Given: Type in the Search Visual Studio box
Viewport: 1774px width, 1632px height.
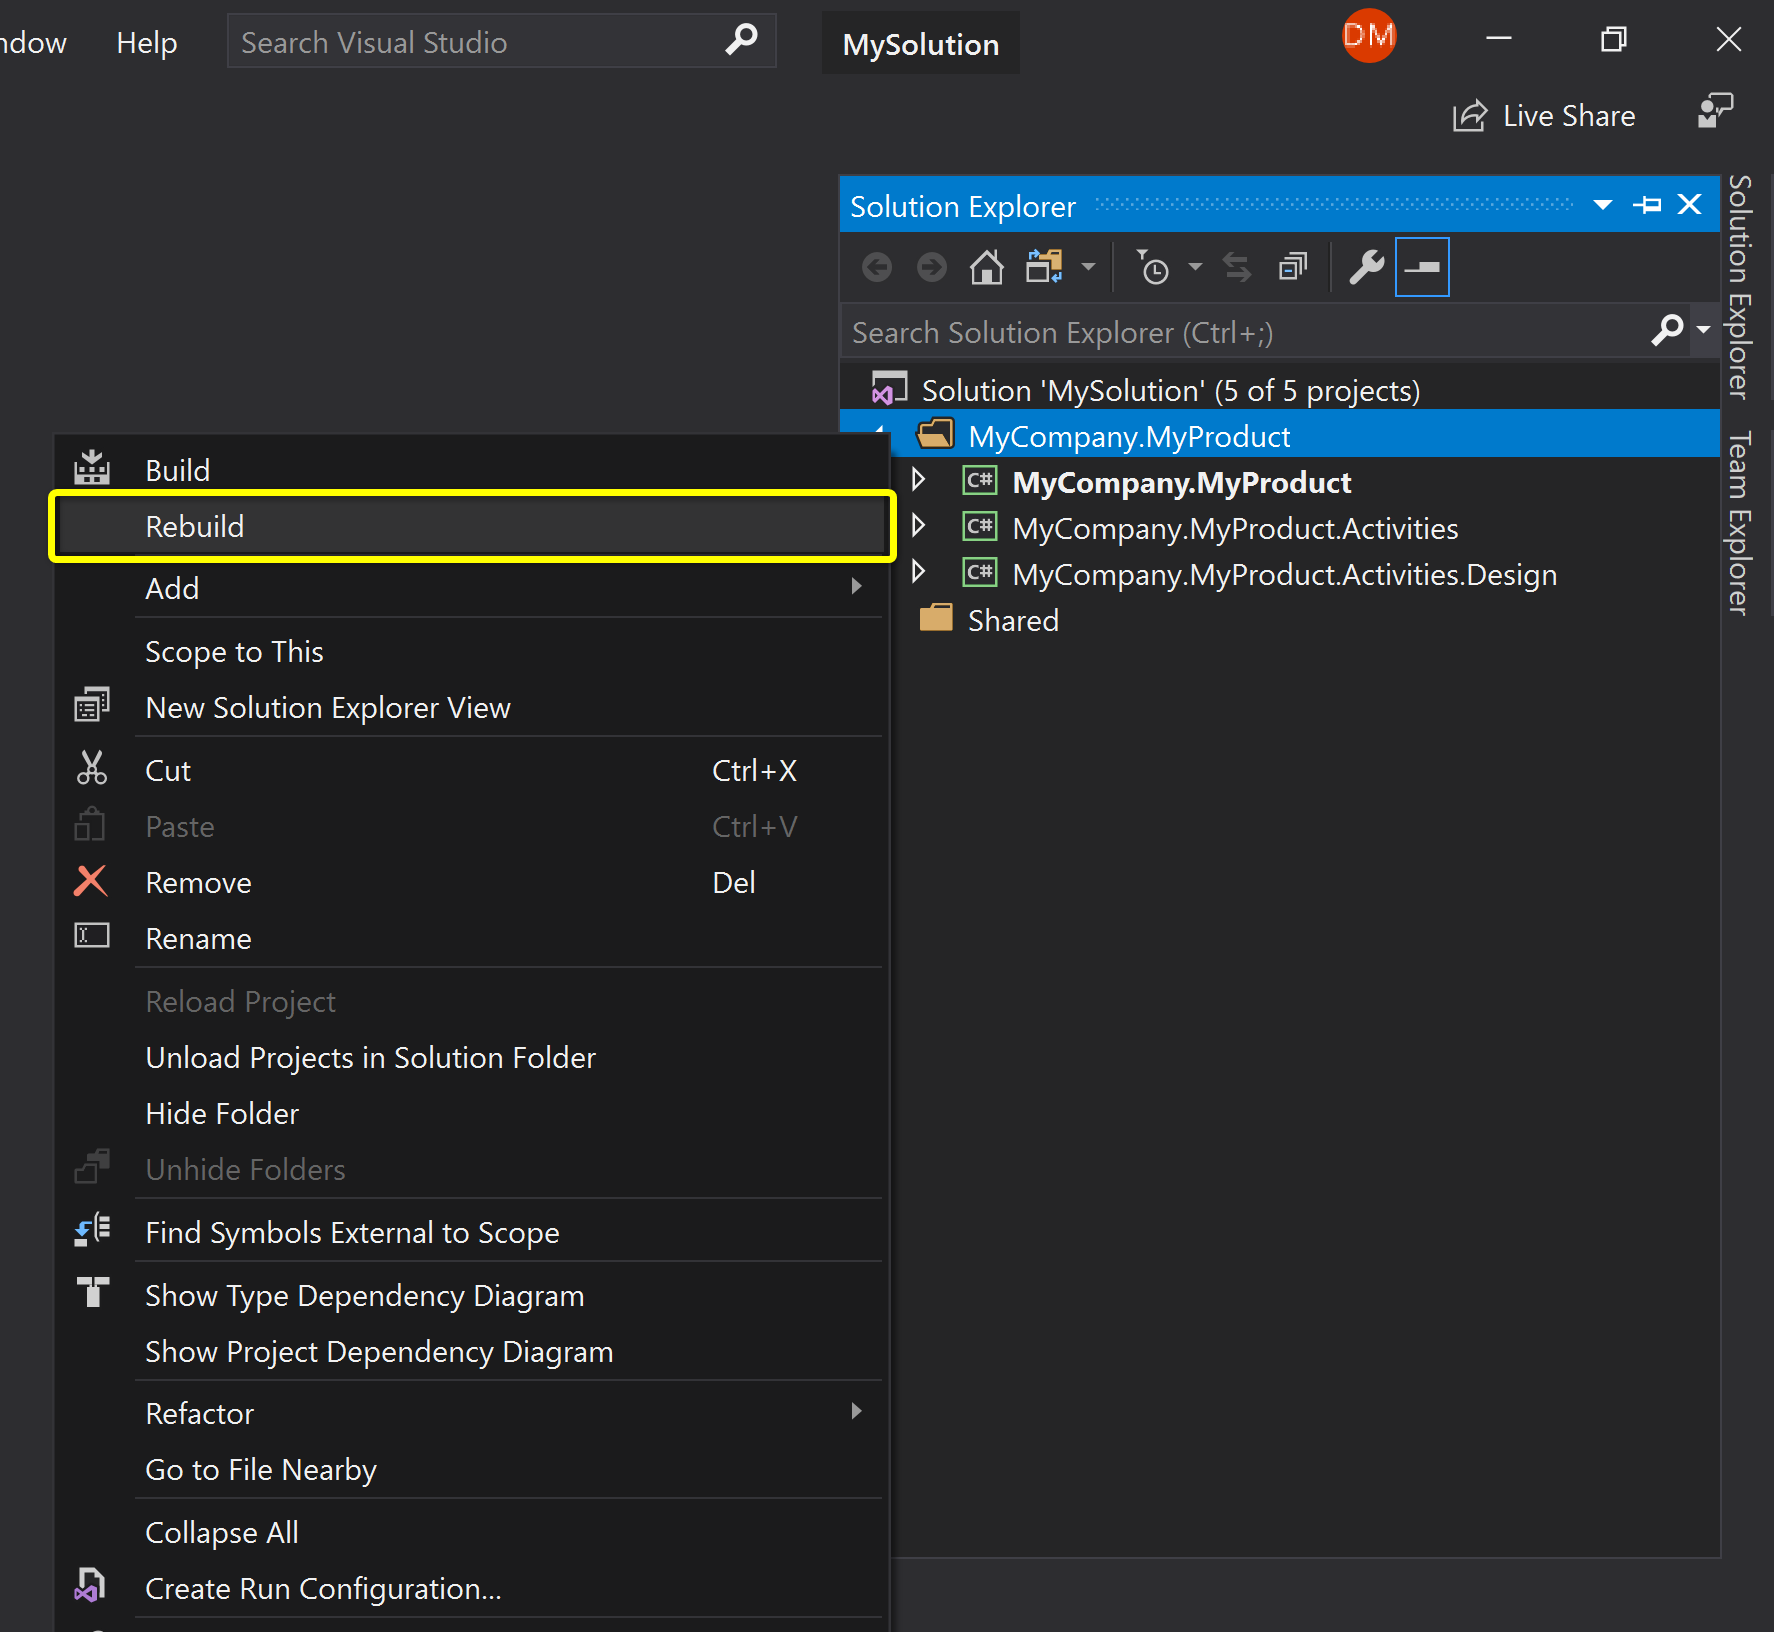Looking at the screenshot, I should [470, 41].
